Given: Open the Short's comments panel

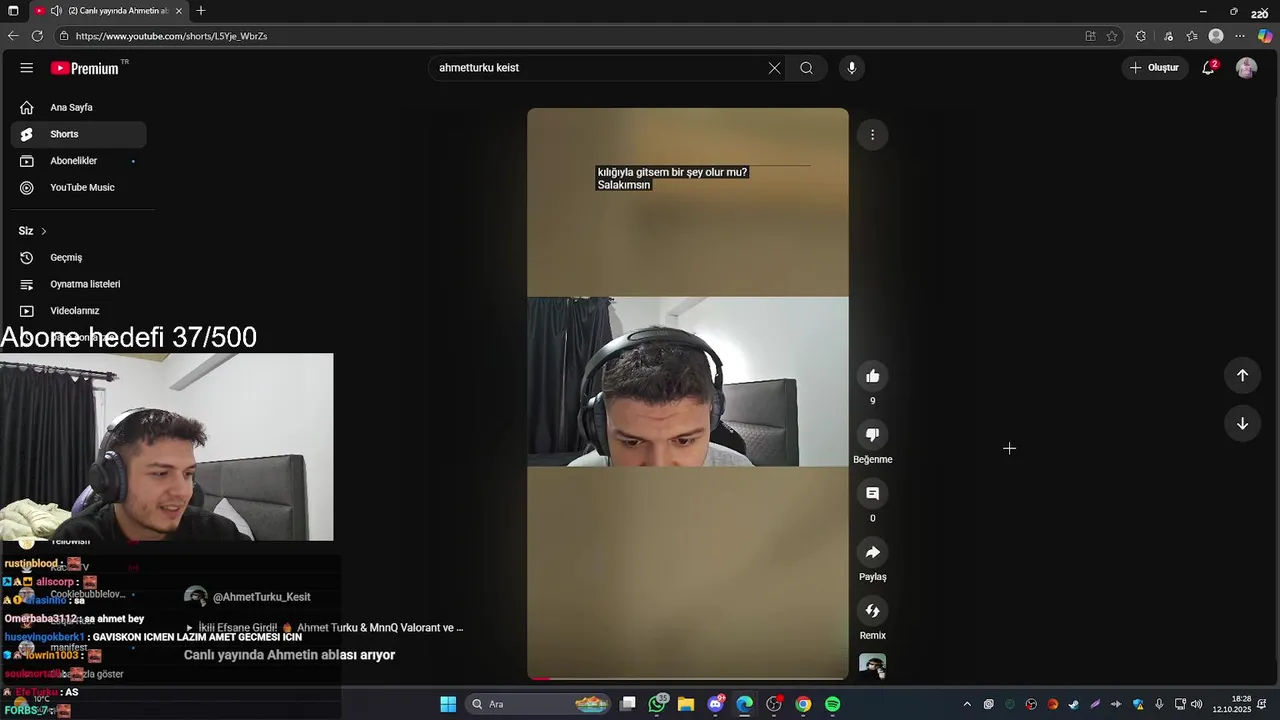Looking at the screenshot, I should tap(872, 494).
